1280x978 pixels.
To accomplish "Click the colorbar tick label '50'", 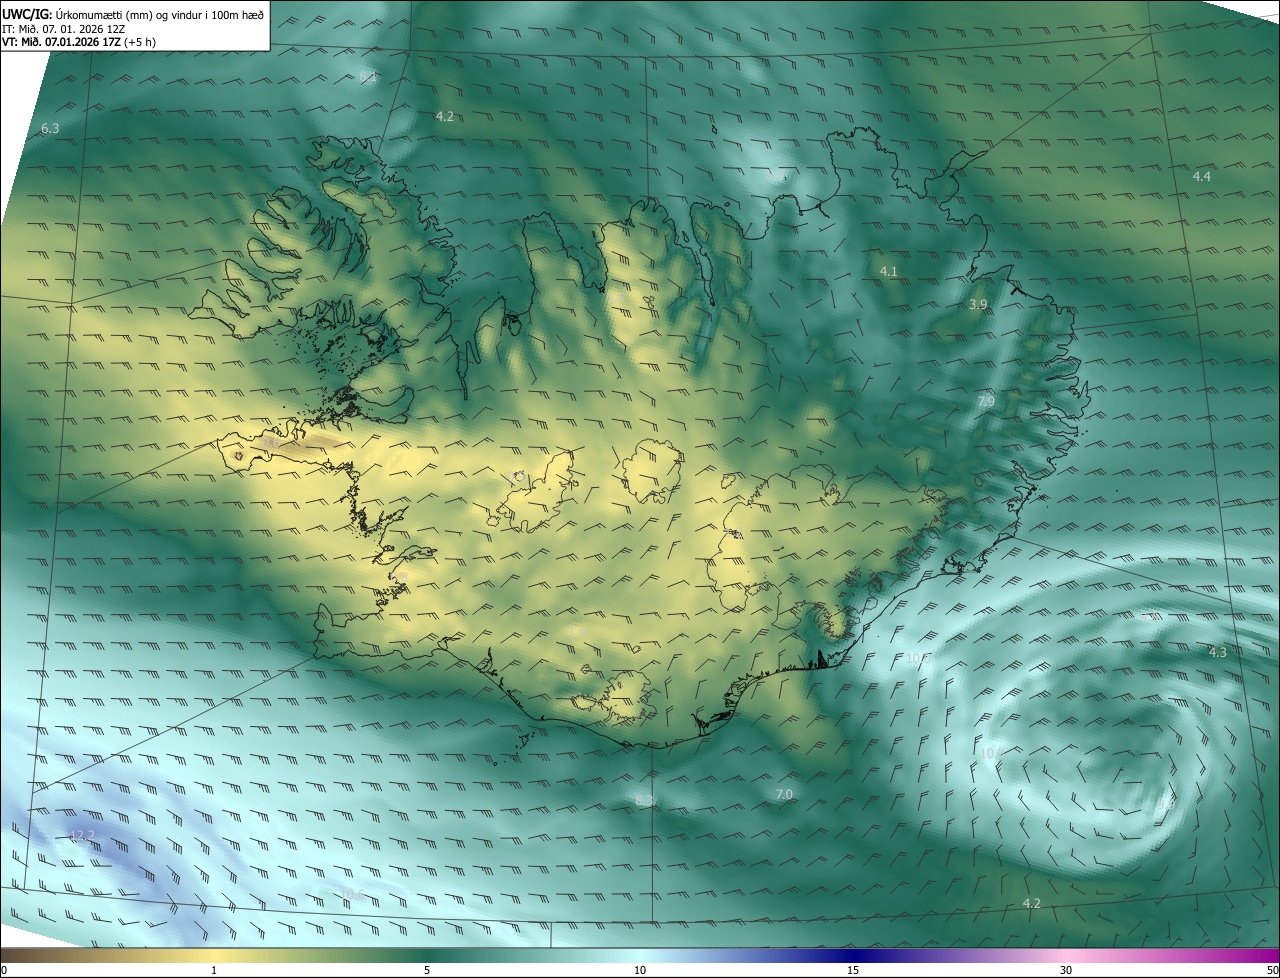I will (x=1272, y=970).
